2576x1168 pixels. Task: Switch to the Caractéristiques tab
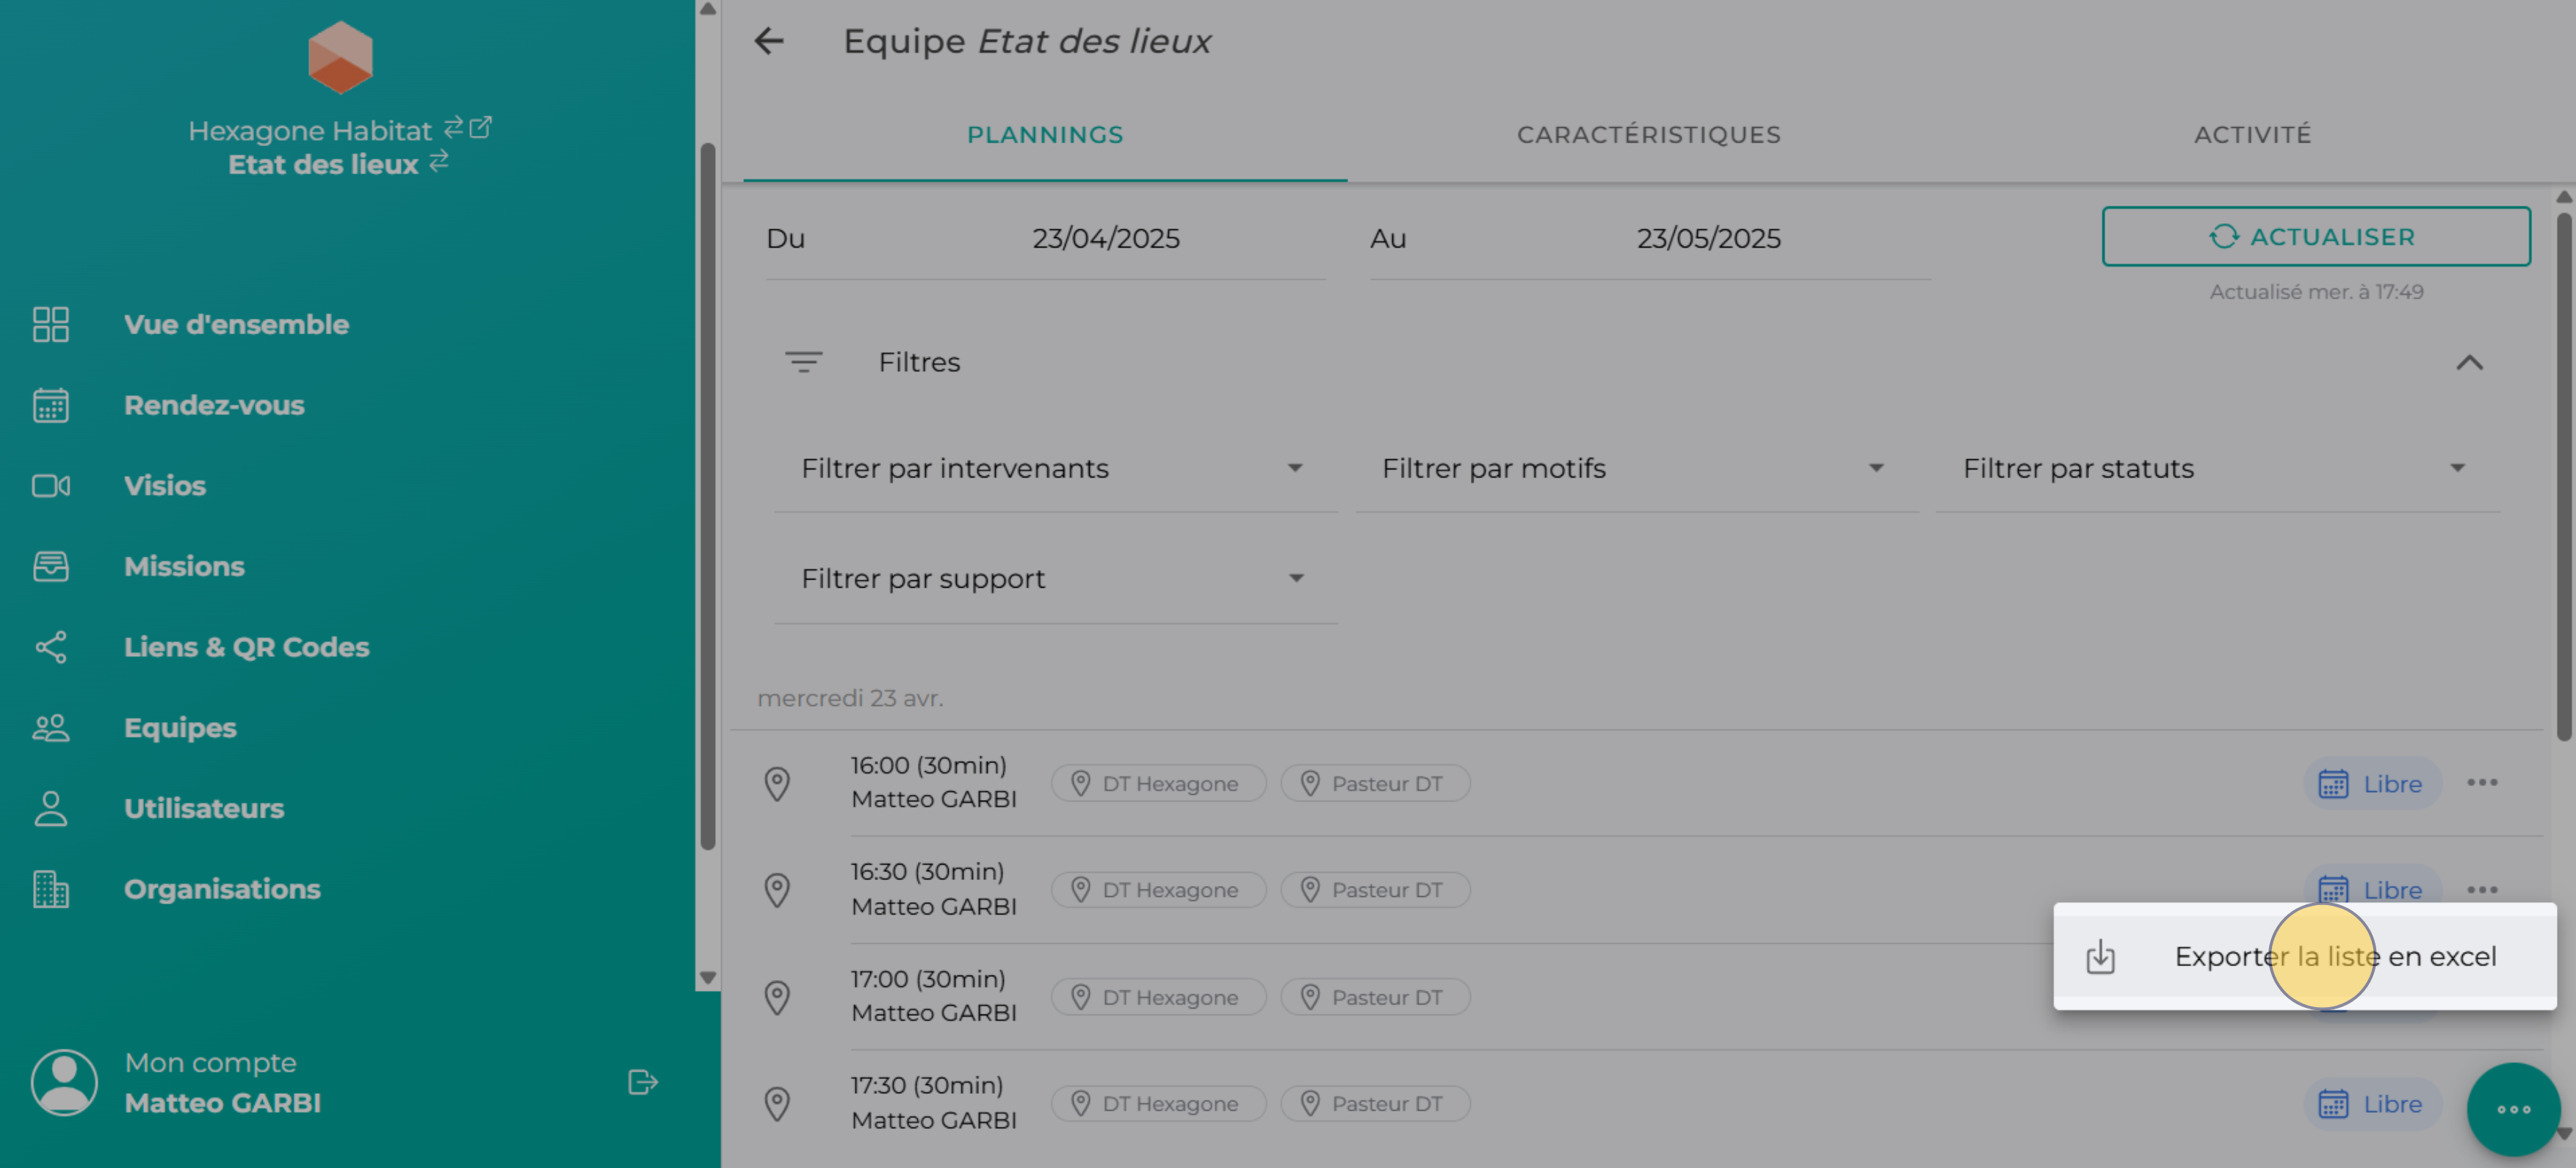coord(1648,135)
